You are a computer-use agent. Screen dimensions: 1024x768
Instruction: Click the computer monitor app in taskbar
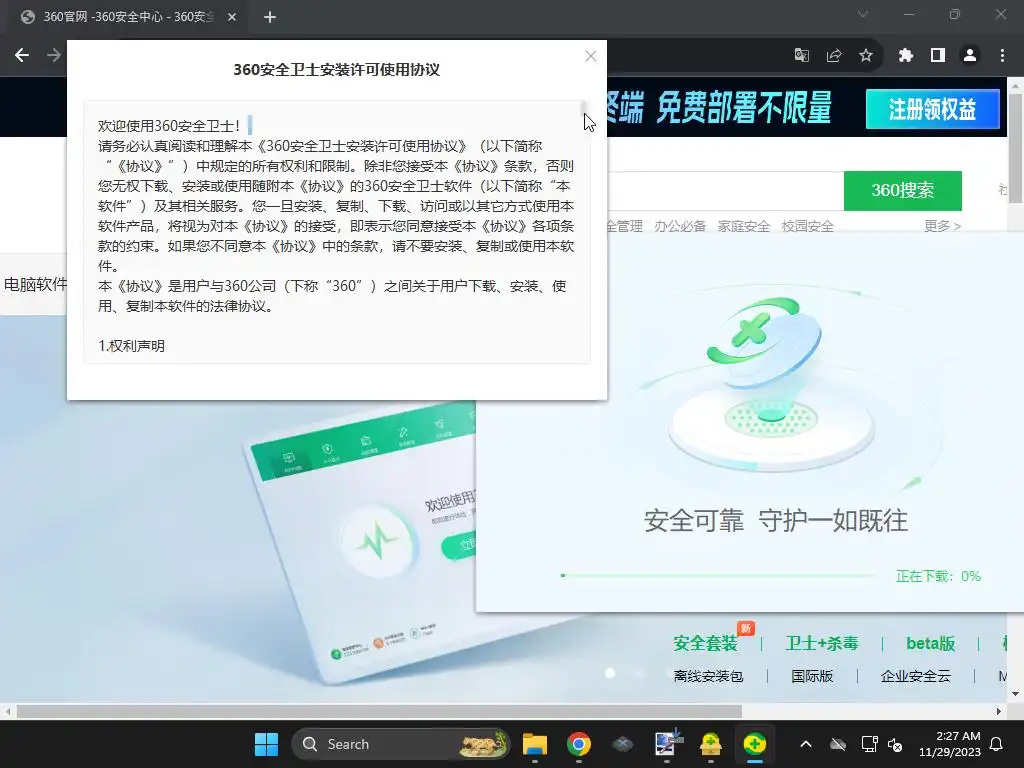[667, 744]
